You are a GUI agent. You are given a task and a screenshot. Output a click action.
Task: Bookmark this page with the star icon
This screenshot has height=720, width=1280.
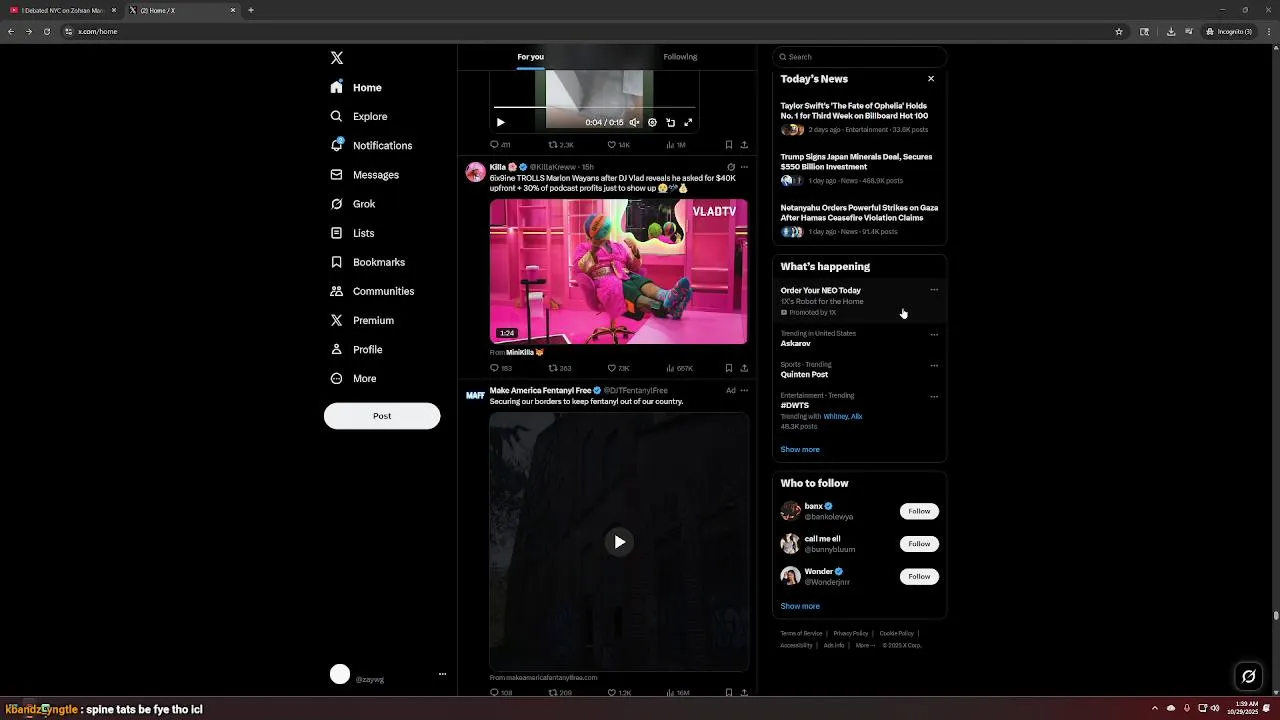1119,31
